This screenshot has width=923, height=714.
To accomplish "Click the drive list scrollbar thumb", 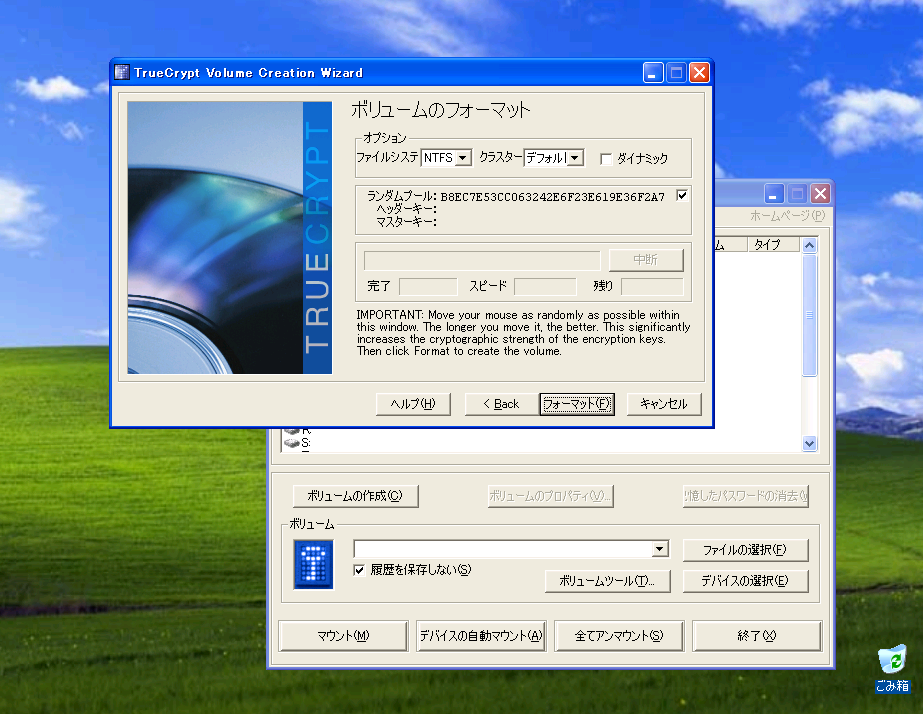I will pyautogui.click(x=809, y=314).
